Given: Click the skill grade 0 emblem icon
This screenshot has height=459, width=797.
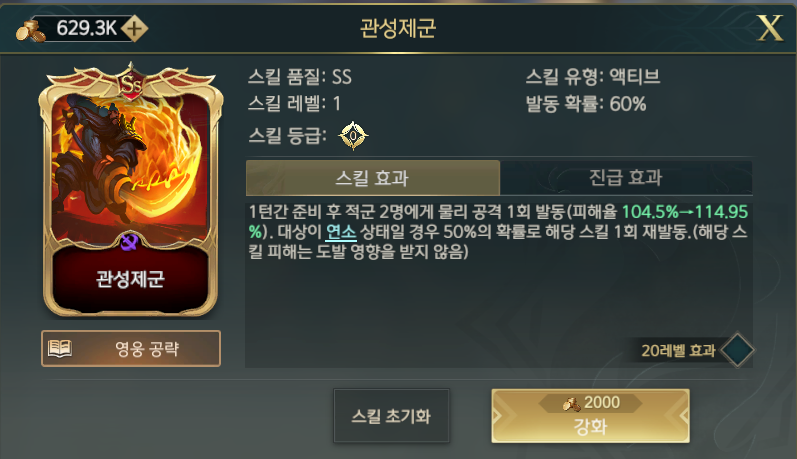Looking at the screenshot, I should point(353,135).
